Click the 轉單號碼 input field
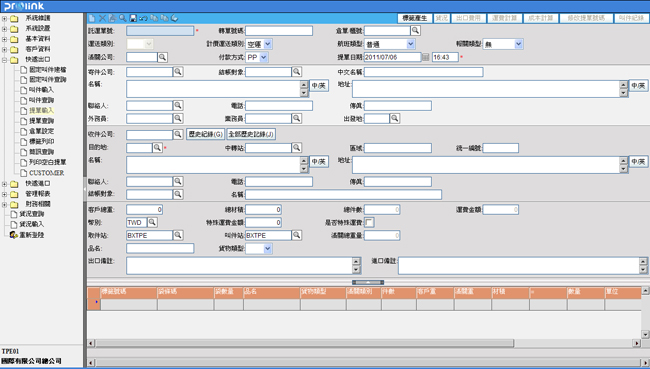Viewport: 650px width, 369px height. 279,31
